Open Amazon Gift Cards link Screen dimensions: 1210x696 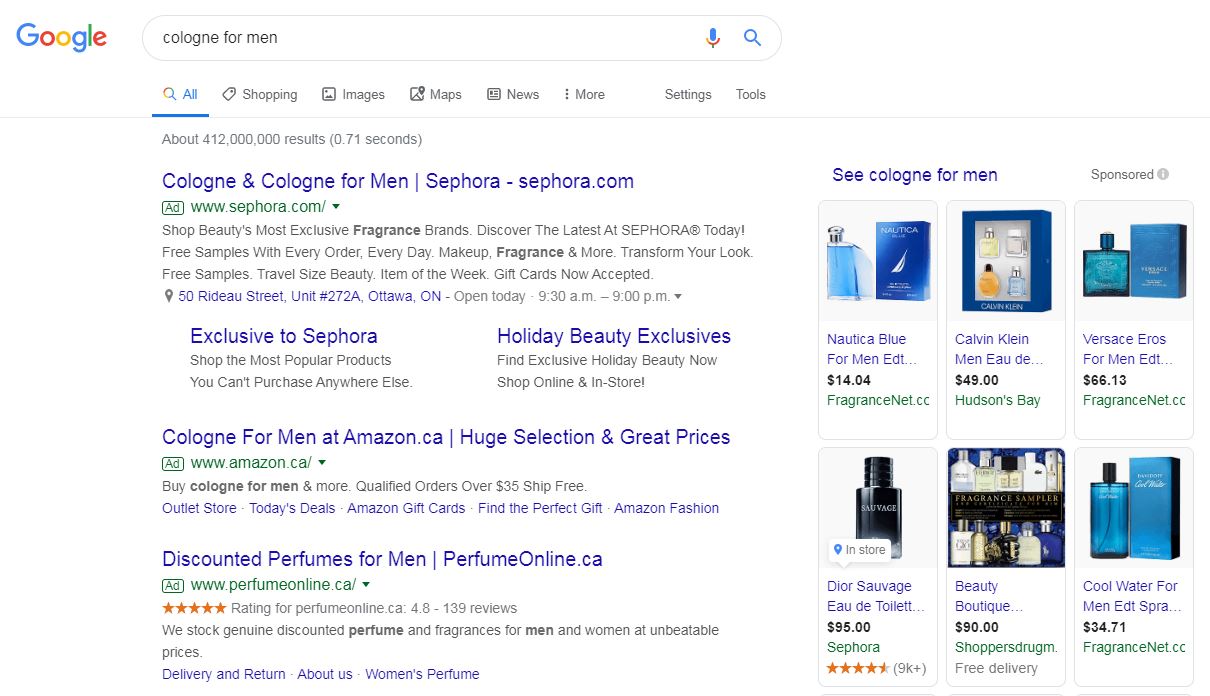(406, 508)
